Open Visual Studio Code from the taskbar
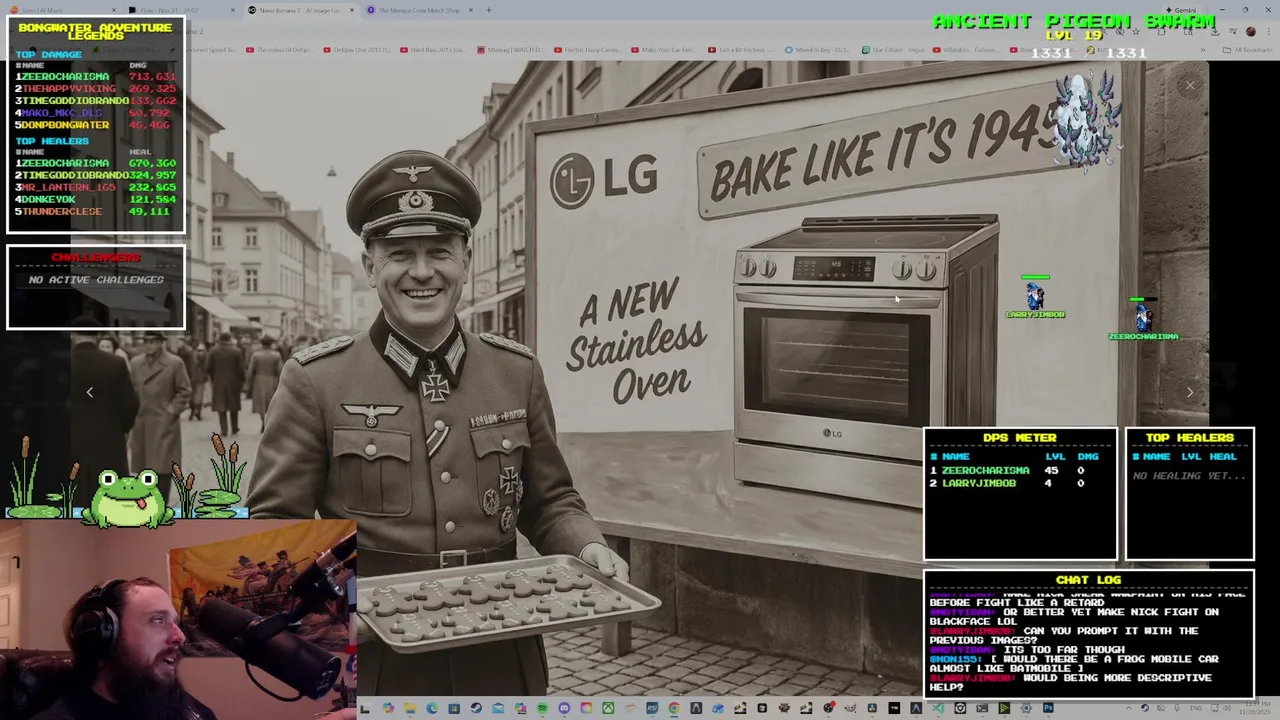Screen dimensions: 1280x720 pos(938,708)
